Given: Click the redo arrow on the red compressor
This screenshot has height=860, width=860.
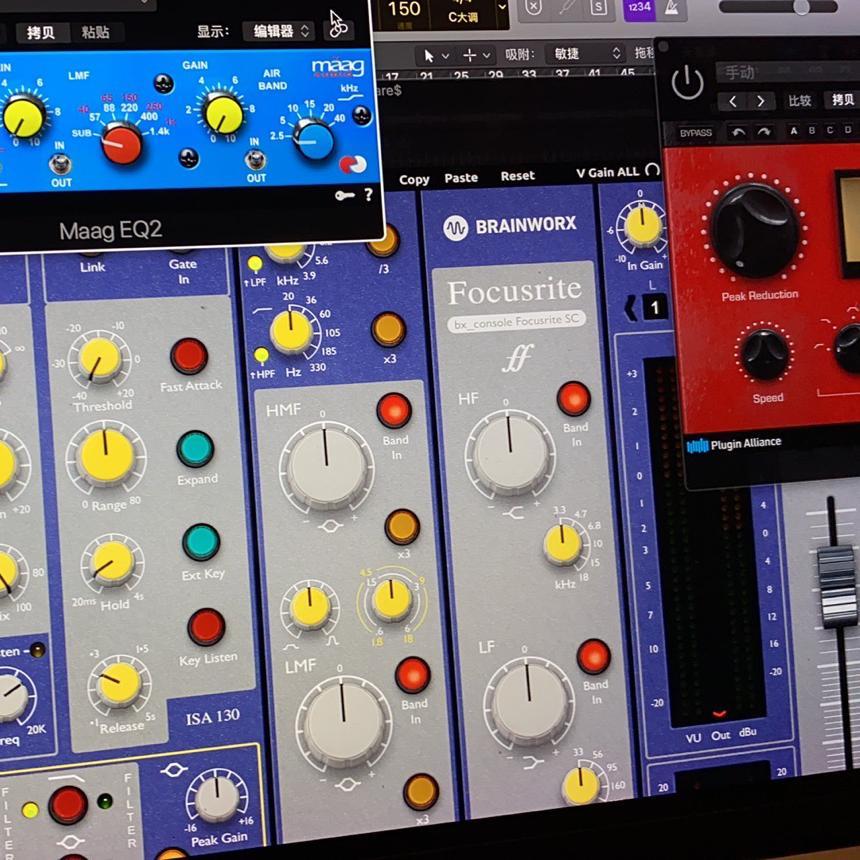Looking at the screenshot, I should [x=763, y=132].
